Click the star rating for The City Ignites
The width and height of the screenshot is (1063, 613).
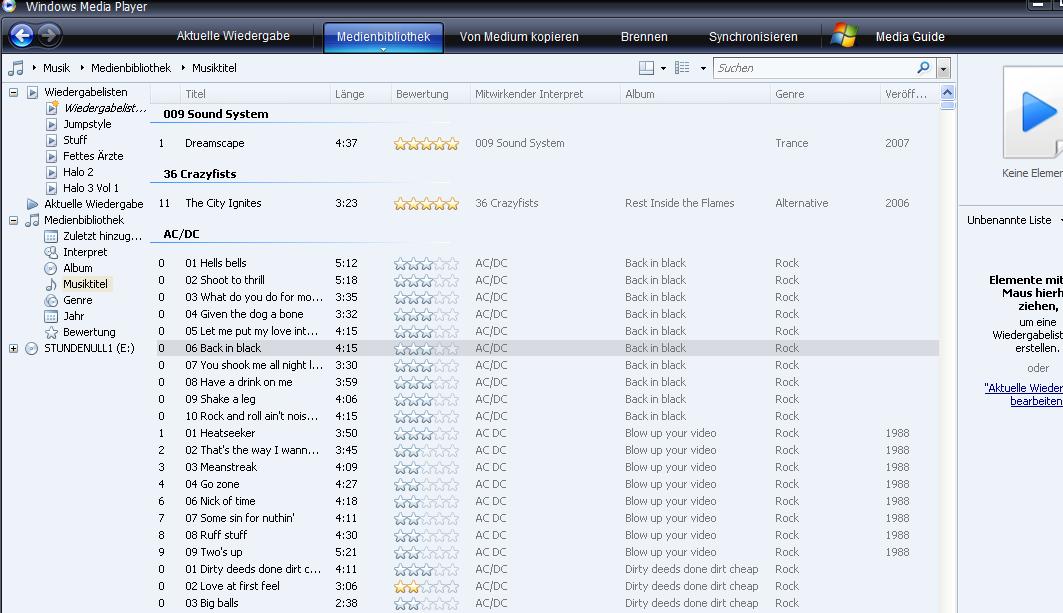426,203
